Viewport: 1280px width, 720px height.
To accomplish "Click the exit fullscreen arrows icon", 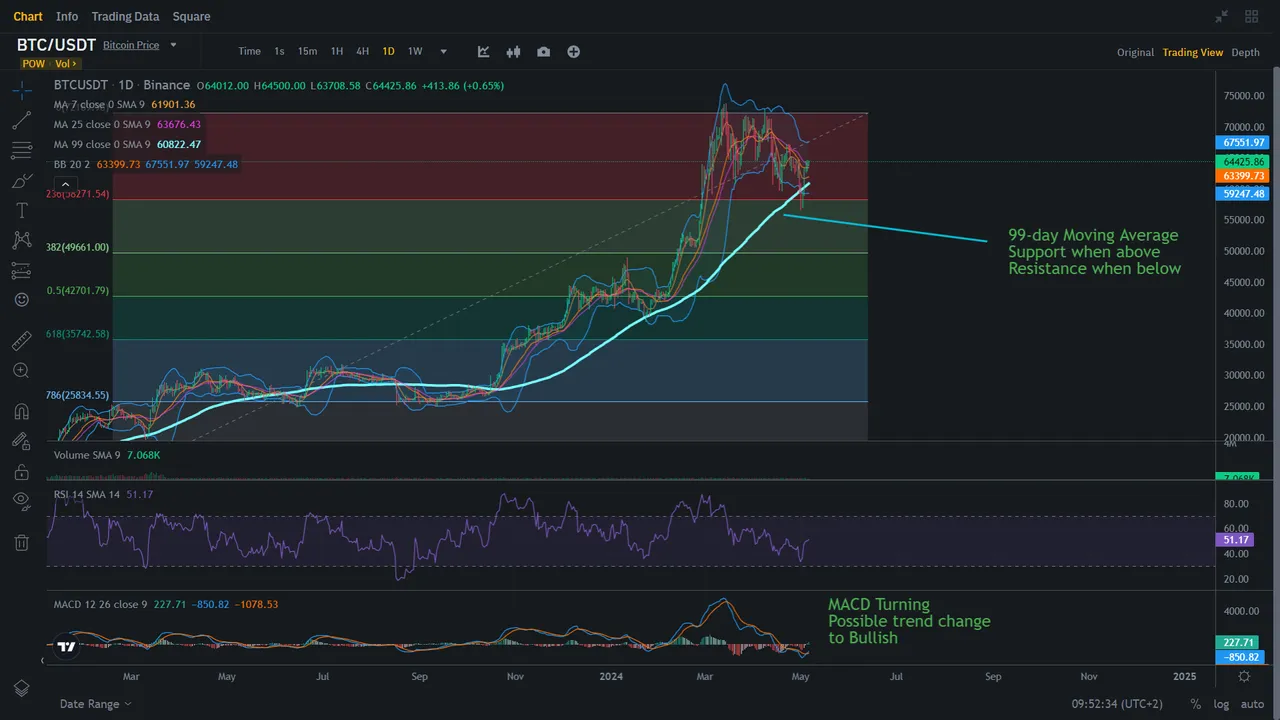I will click(1221, 16).
